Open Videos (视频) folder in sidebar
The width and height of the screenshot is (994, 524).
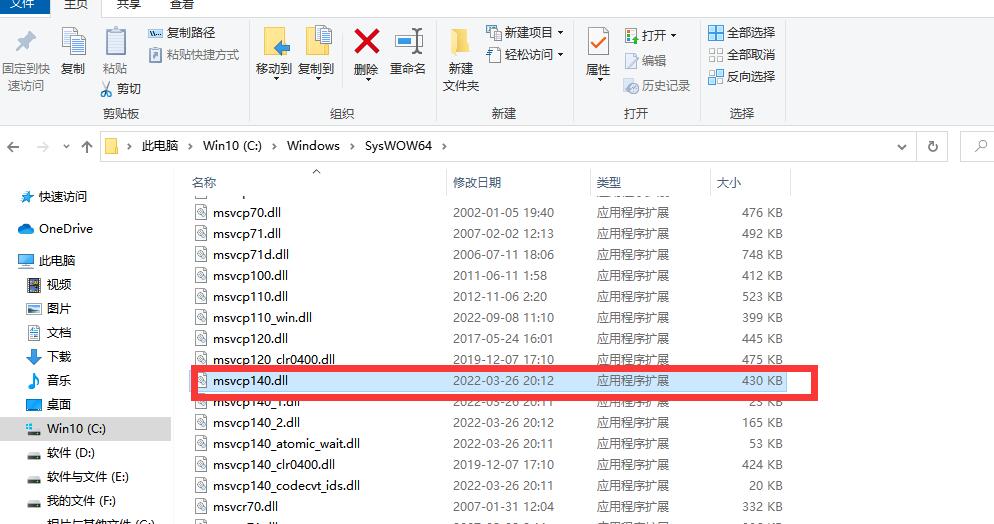[x=49, y=284]
